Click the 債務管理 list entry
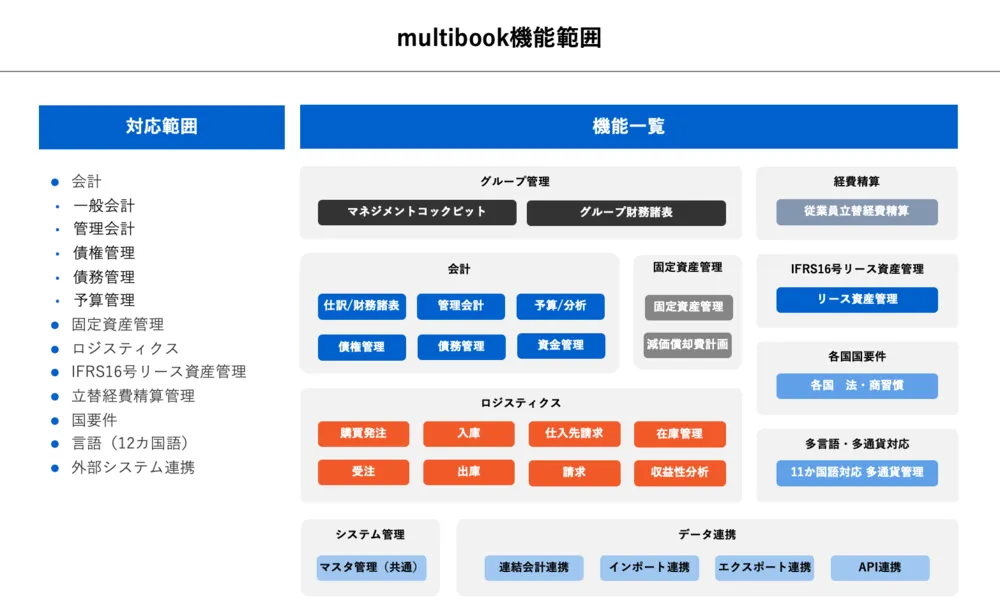 click(x=103, y=277)
